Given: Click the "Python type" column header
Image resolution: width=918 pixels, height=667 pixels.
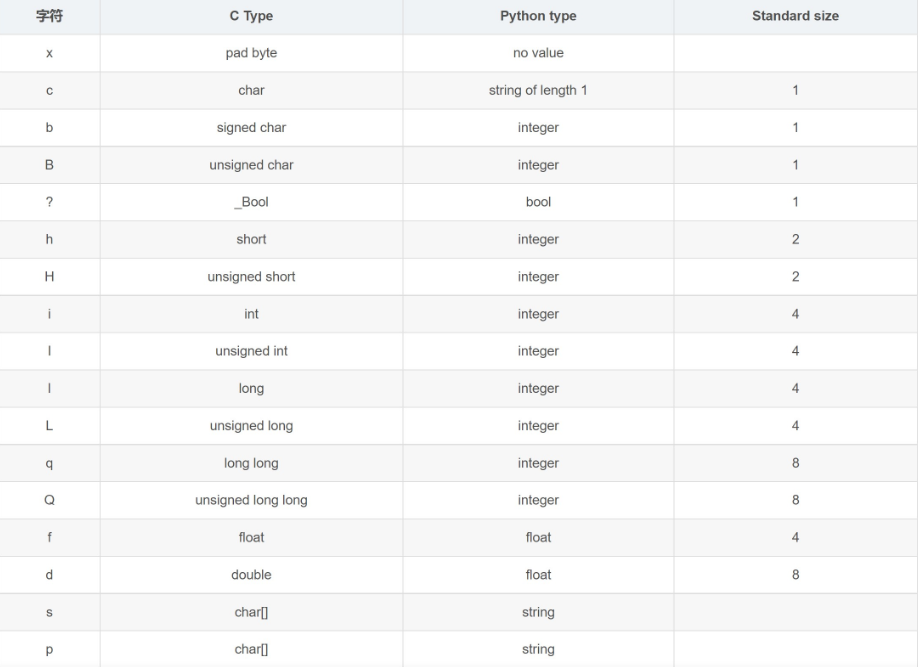Looking at the screenshot, I should (x=538, y=16).
